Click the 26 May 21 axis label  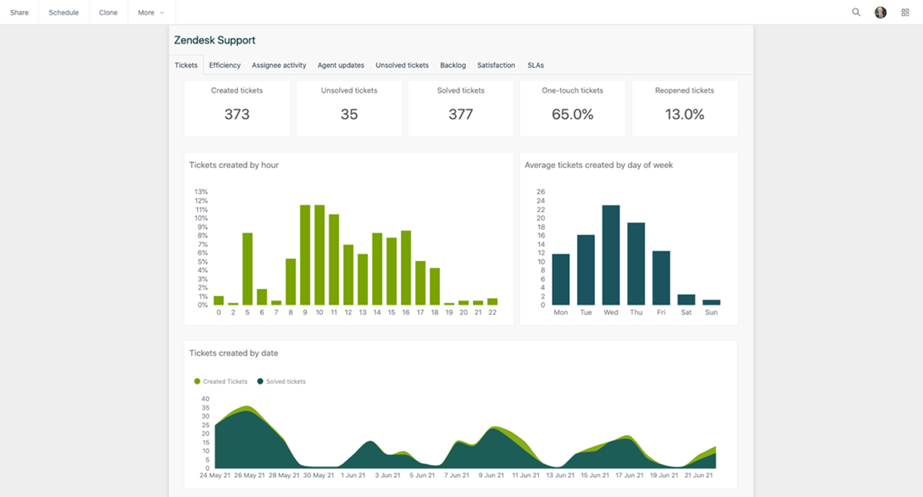[250, 475]
